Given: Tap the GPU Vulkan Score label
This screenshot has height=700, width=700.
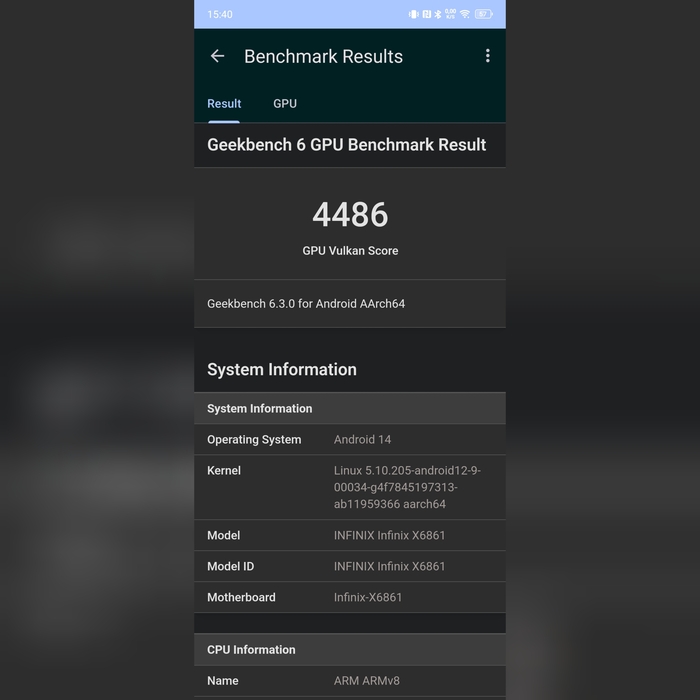Looking at the screenshot, I should pyautogui.click(x=350, y=251).
